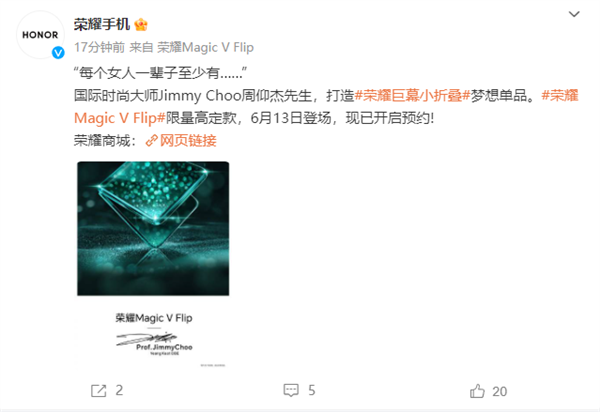Image resolution: width=600 pixels, height=412 pixels.
Task: Open the 荣耀手机 username profile
Action: point(102,24)
